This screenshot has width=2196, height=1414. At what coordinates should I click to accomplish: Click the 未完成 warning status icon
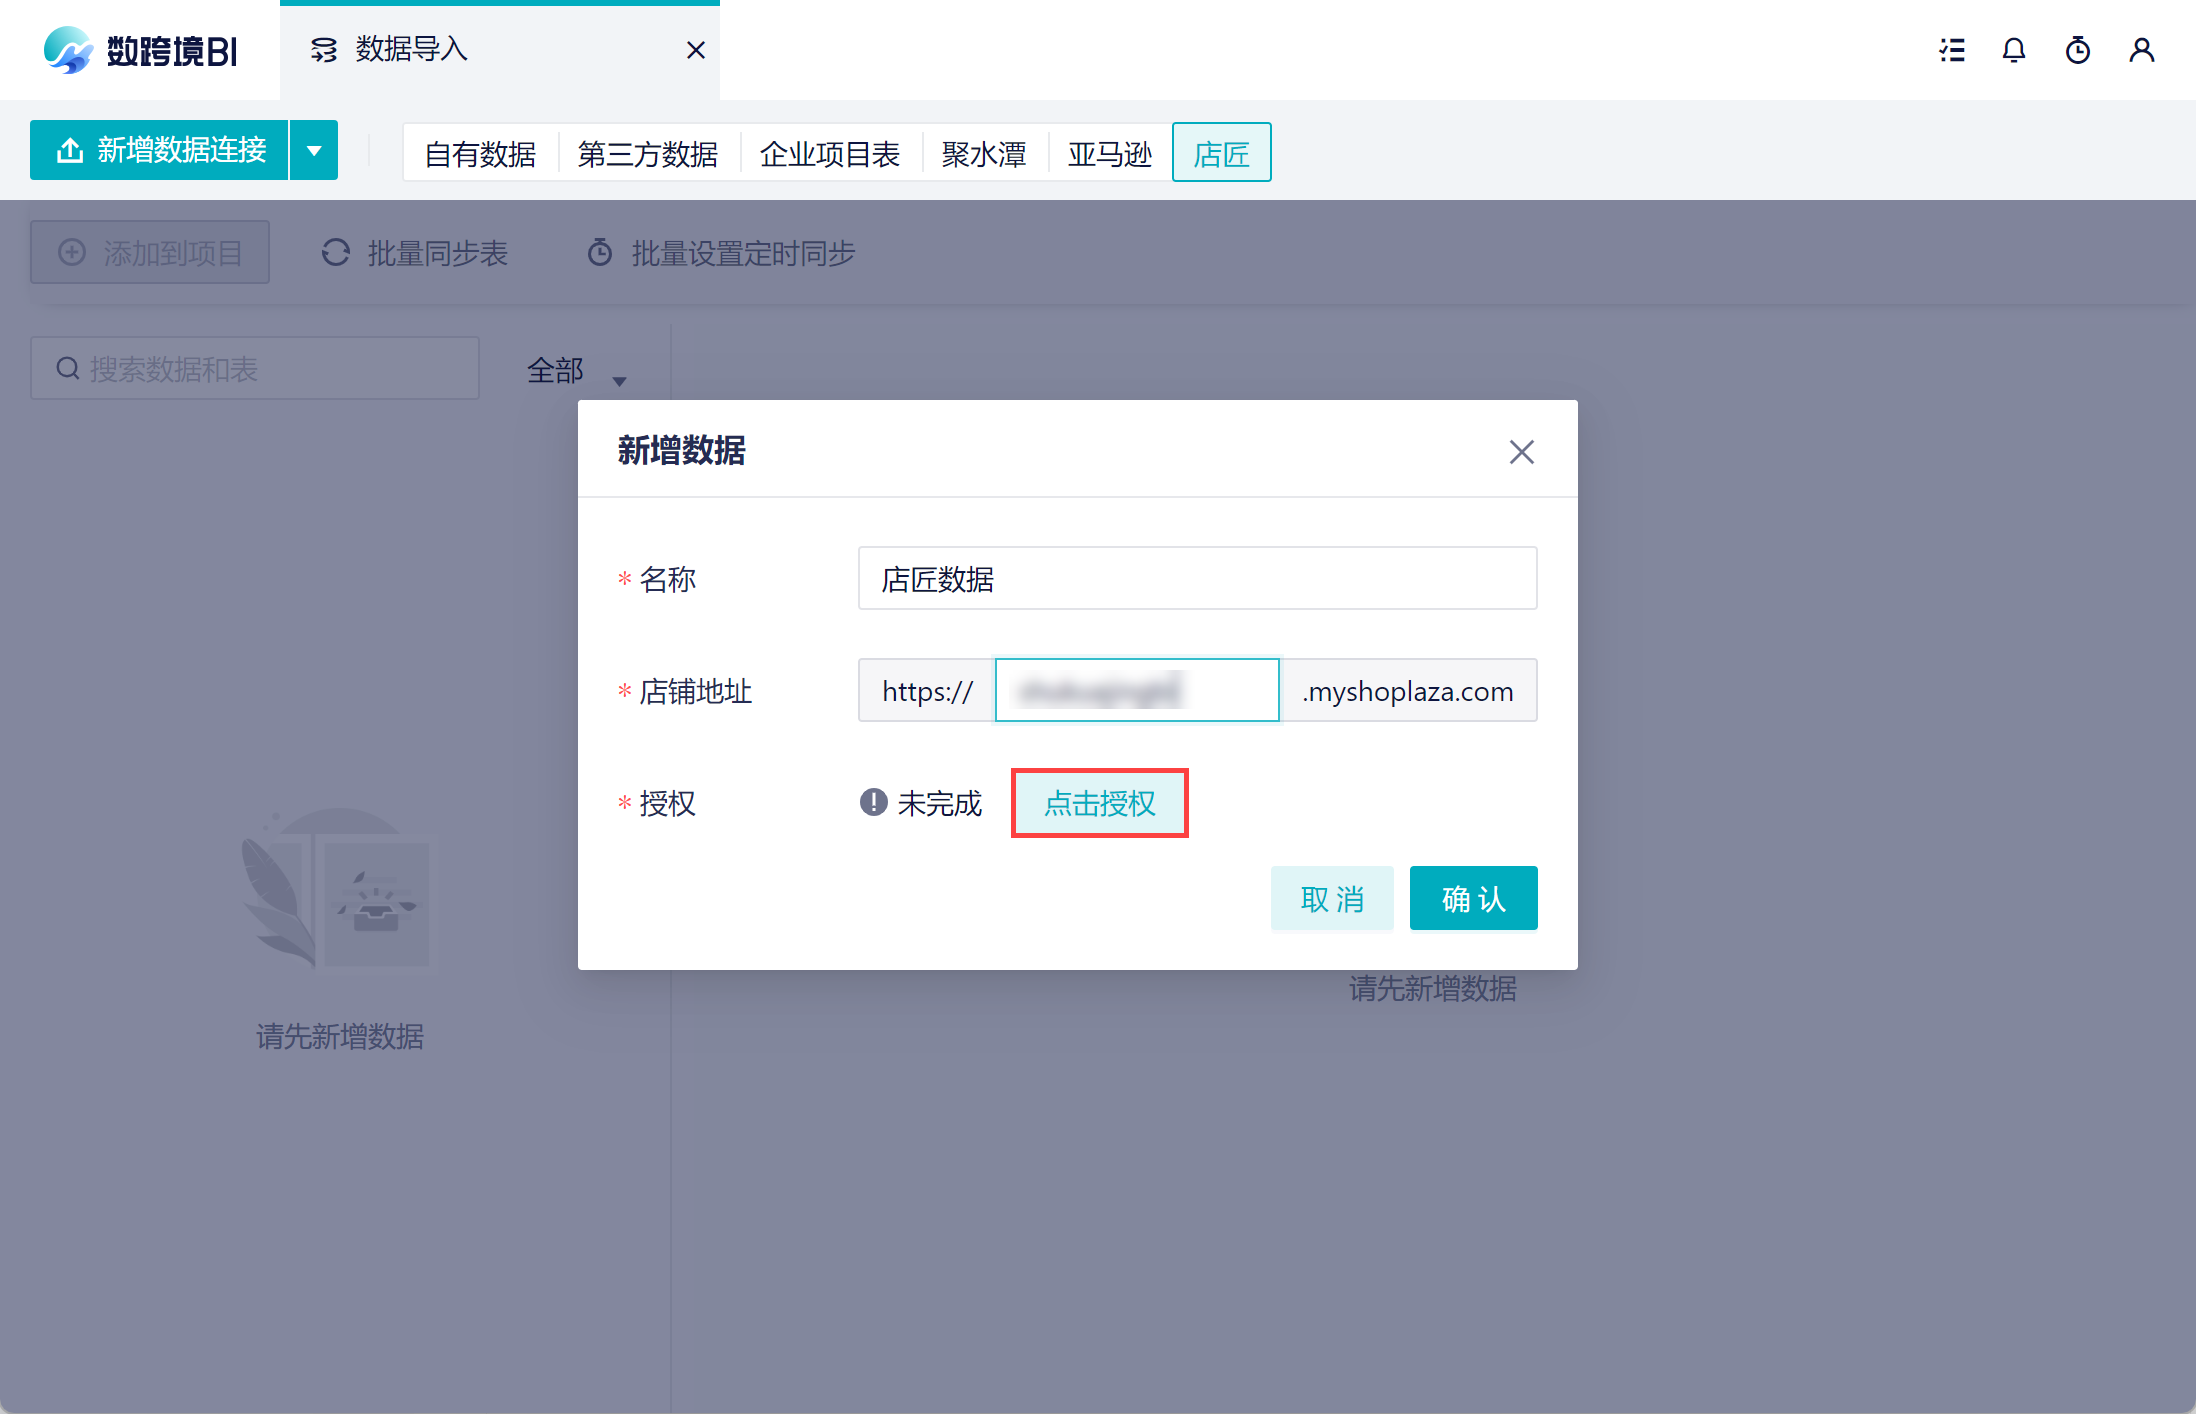coord(873,802)
